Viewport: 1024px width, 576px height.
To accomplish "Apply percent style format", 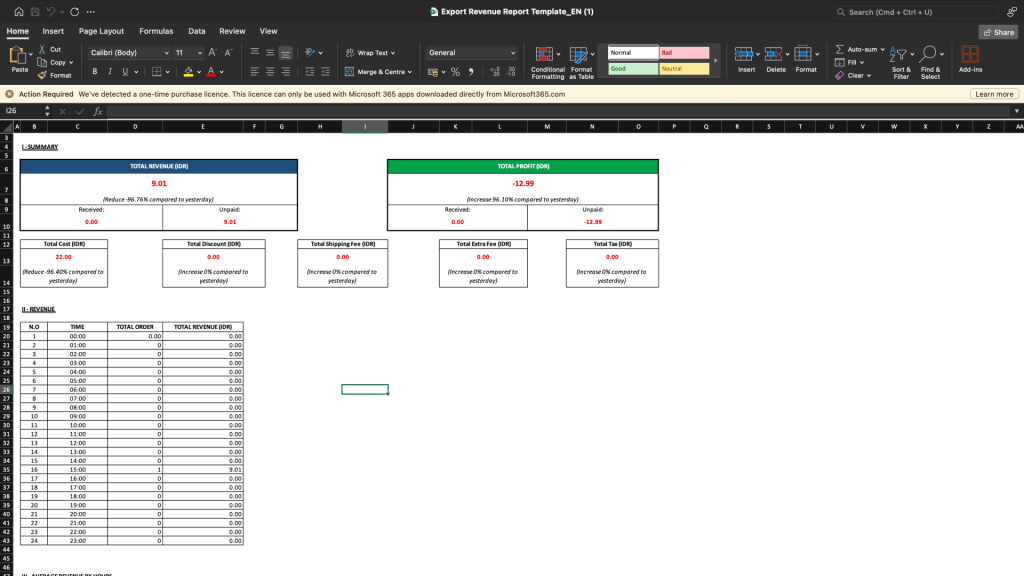I will tap(455, 72).
